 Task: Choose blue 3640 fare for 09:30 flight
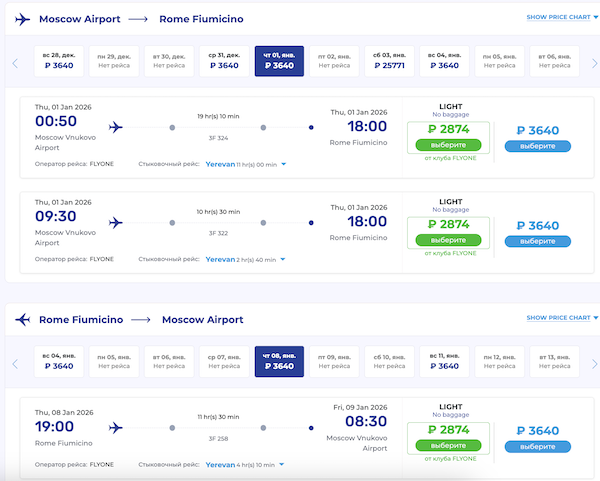pyautogui.click(x=537, y=241)
